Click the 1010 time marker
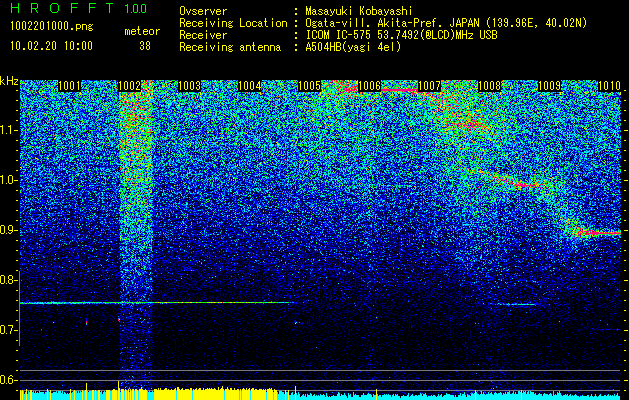Image resolution: width=629 pixels, height=400 pixels. [x=609, y=86]
